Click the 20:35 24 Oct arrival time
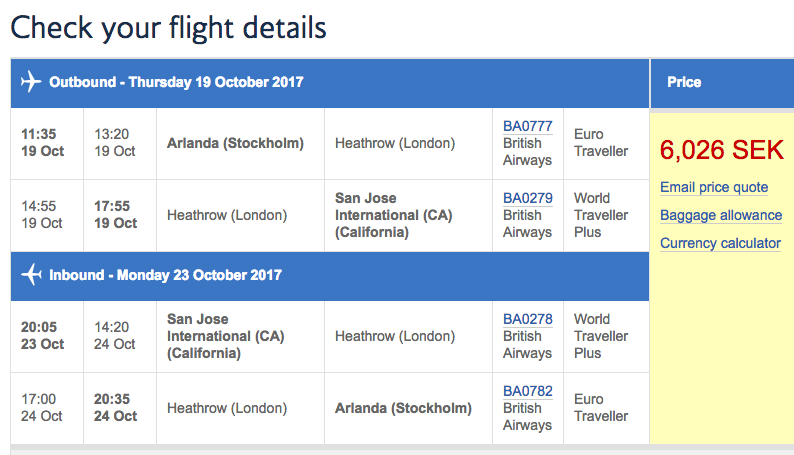This screenshot has height=455, width=794. (x=115, y=407)
